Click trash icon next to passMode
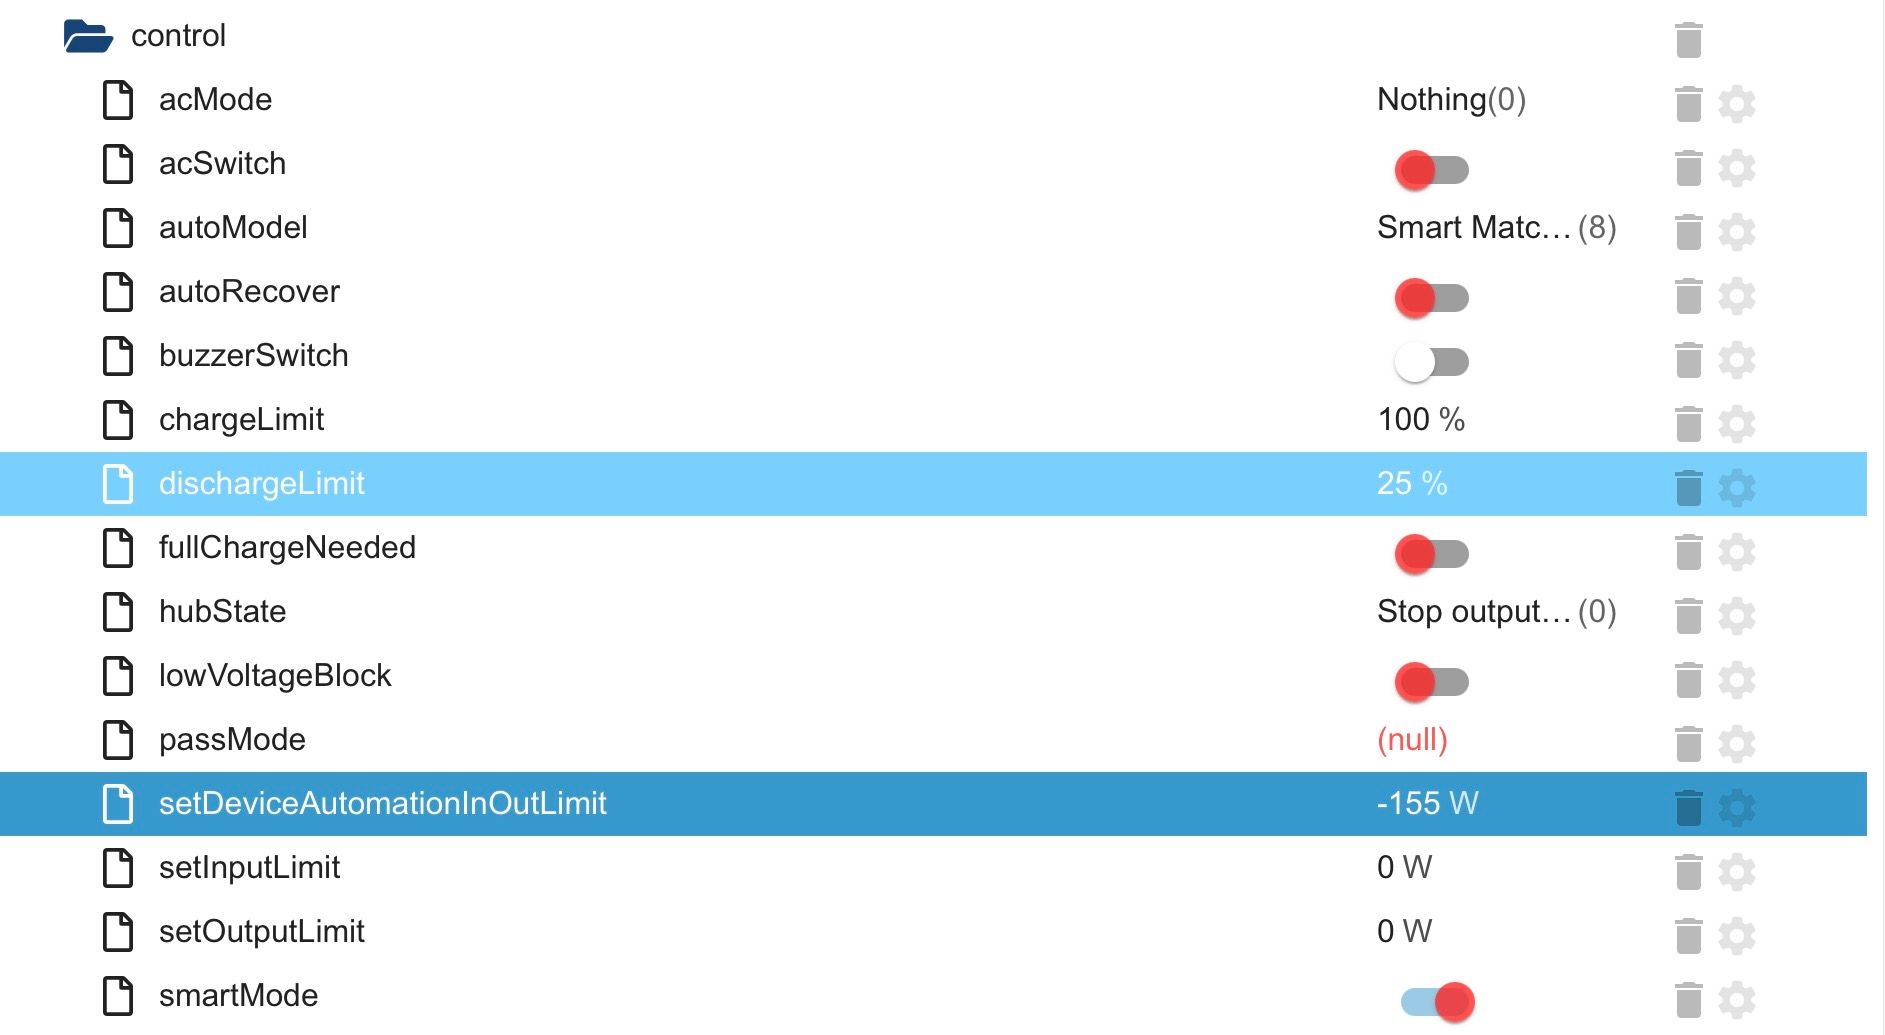The width and height of the screenshot is (1885, 1035). point(1688,743)
